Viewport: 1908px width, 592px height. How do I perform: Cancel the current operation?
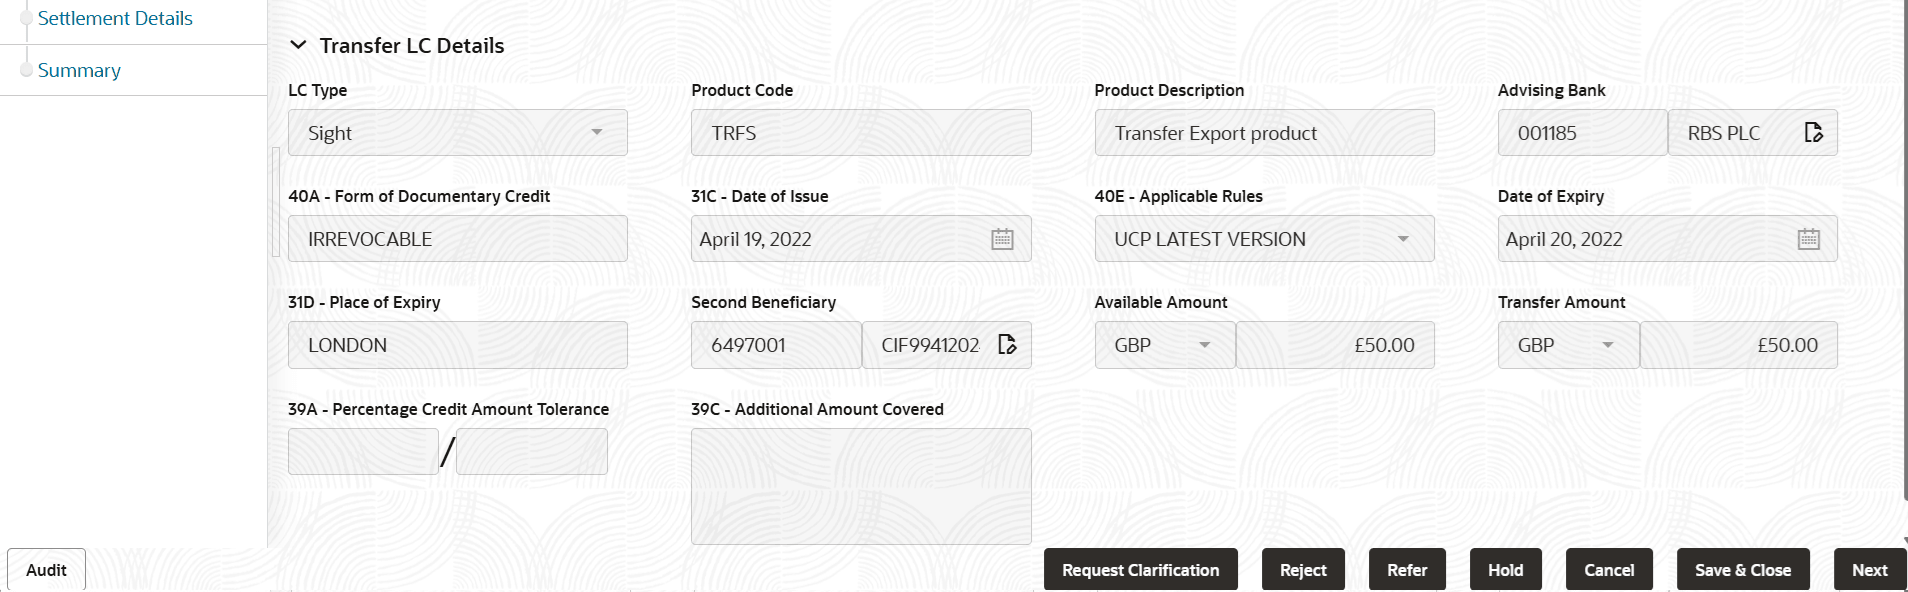[x=1609, y=569]
